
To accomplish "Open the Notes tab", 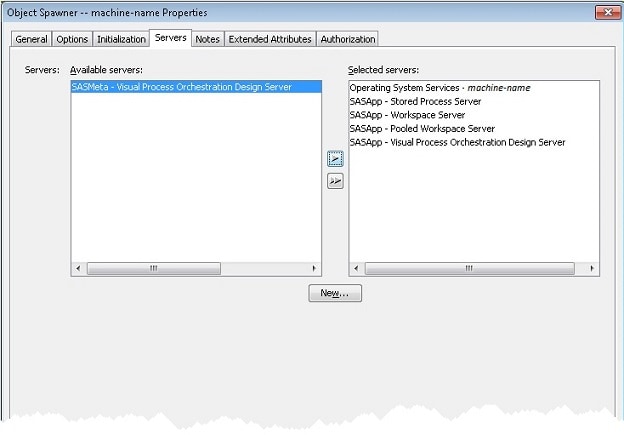I will click(x=207, y=39).
